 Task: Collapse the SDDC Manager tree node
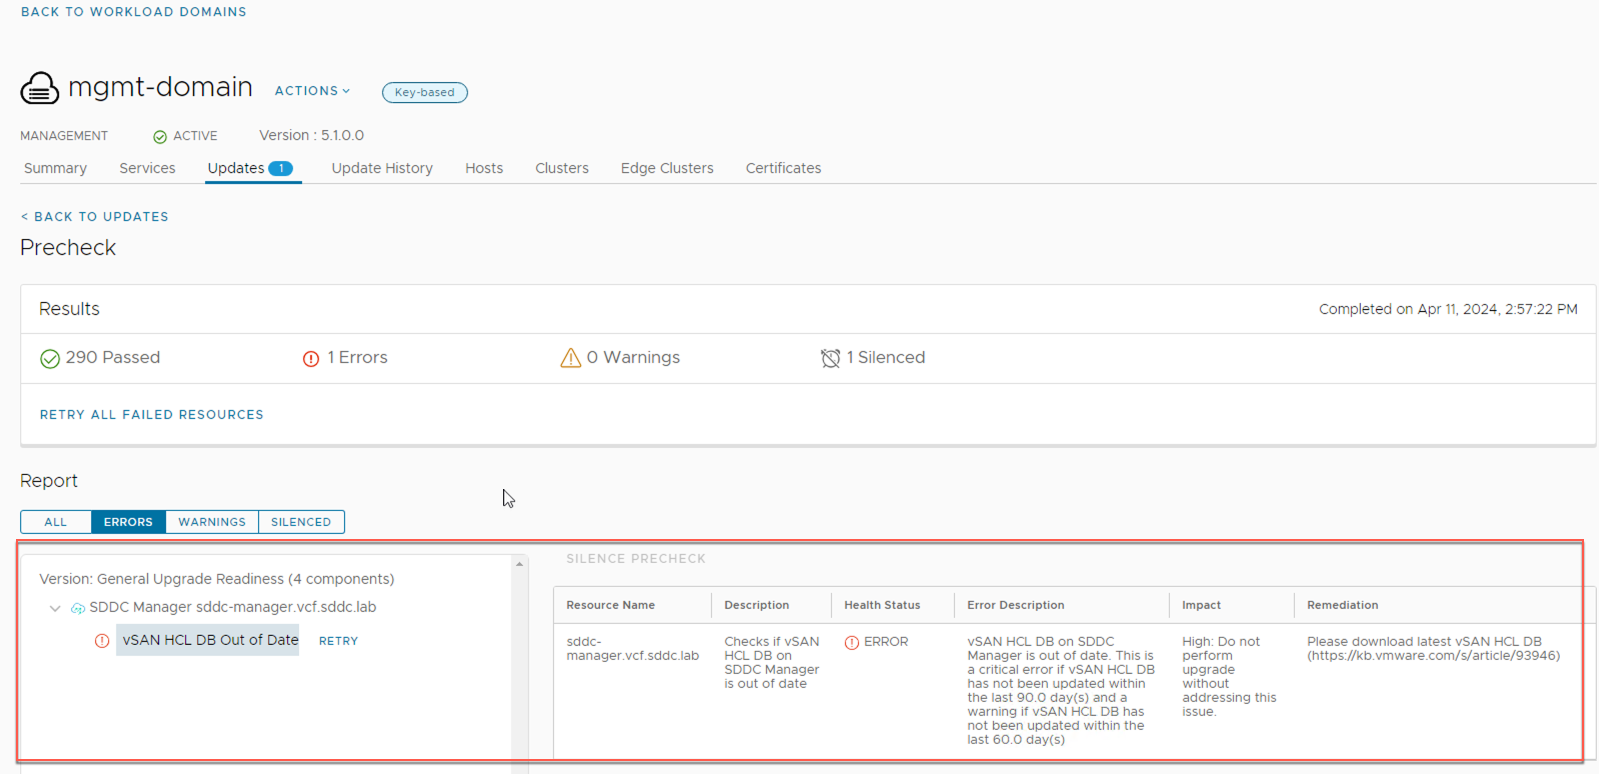pyautogui.click(x=55, y=608)
